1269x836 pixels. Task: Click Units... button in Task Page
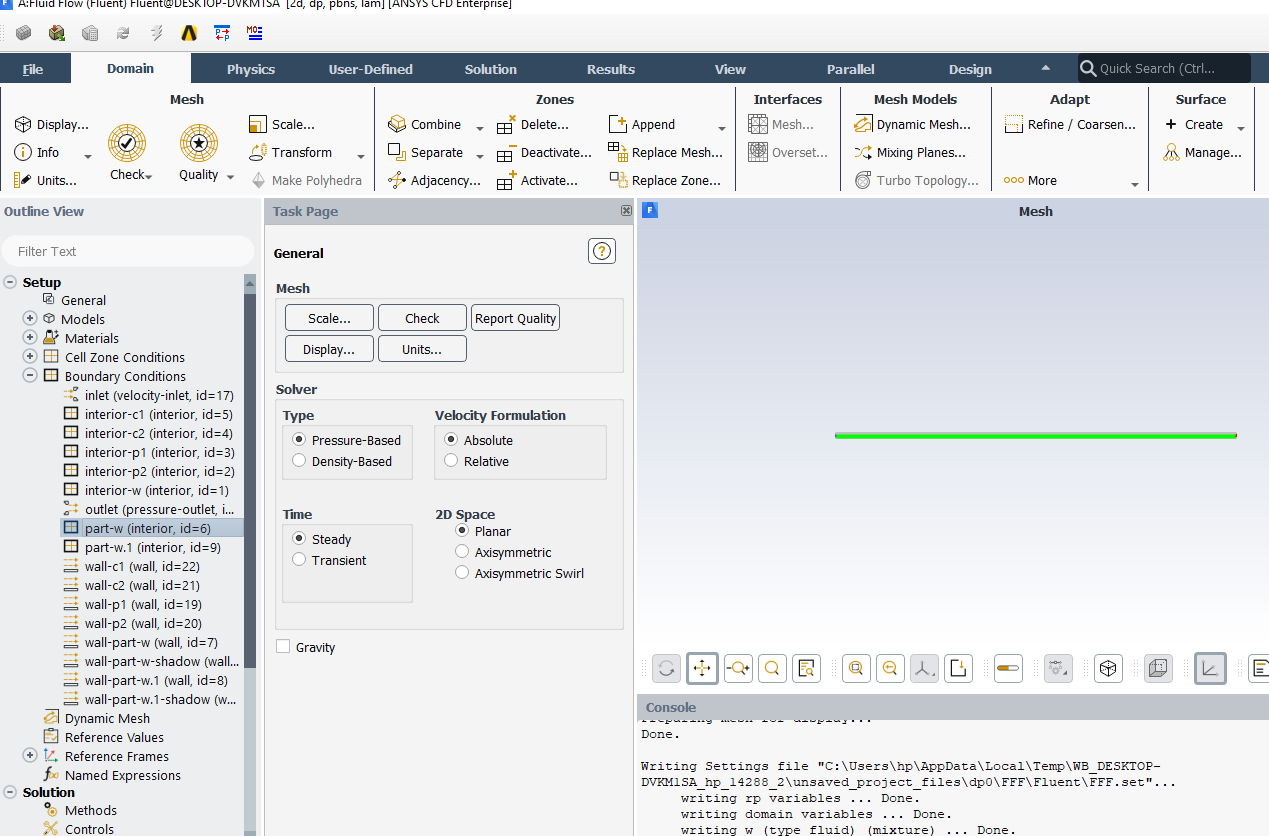pyautogui.click(x=422, y=349)
